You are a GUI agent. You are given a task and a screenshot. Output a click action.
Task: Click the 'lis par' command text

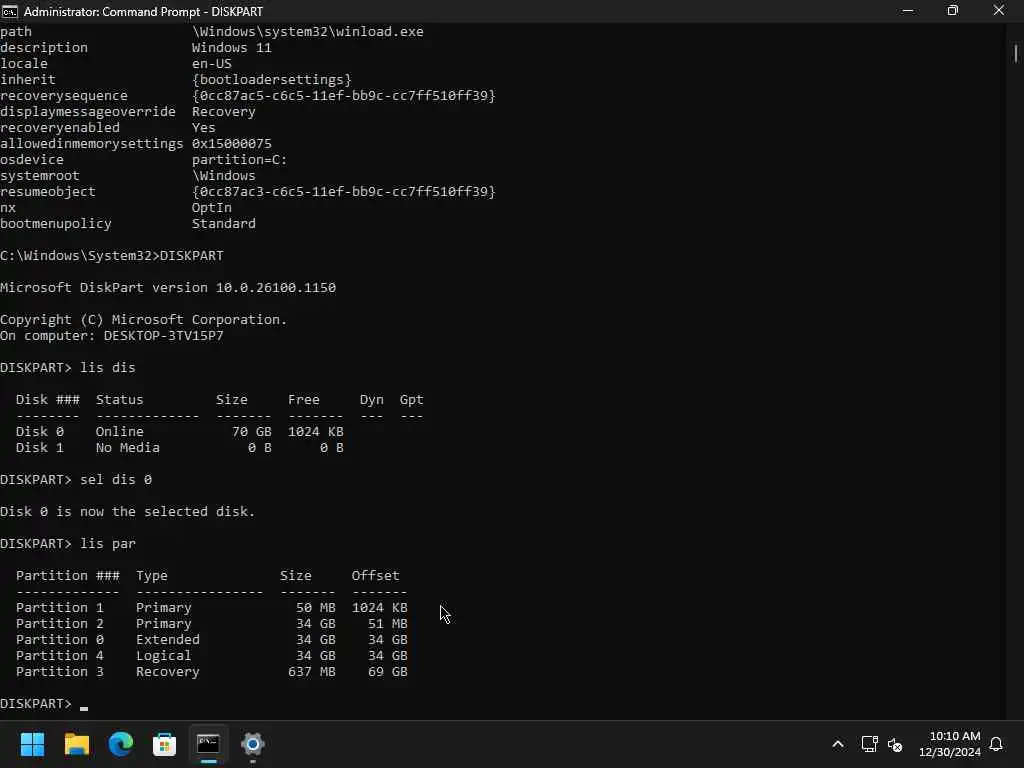pyautogui.click(x=108, y=543)
